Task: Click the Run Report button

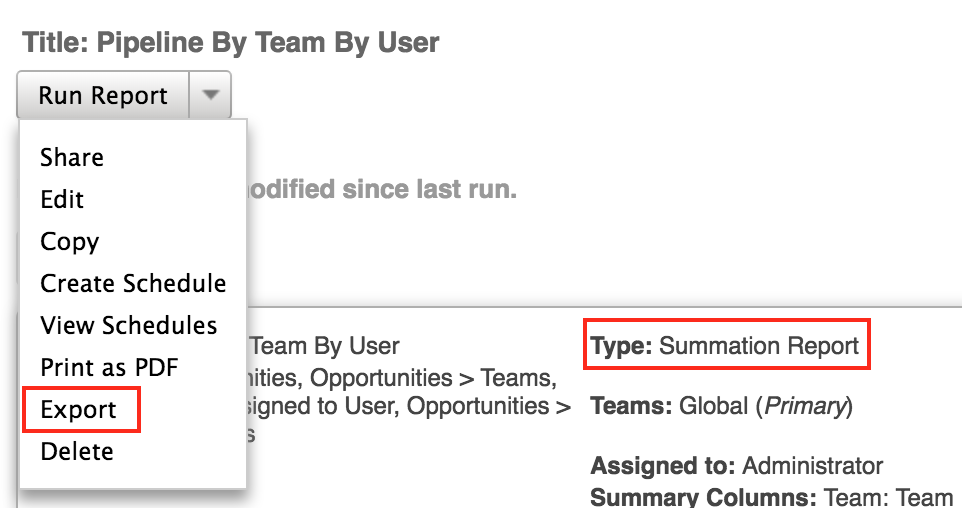Action: [102, 96]
